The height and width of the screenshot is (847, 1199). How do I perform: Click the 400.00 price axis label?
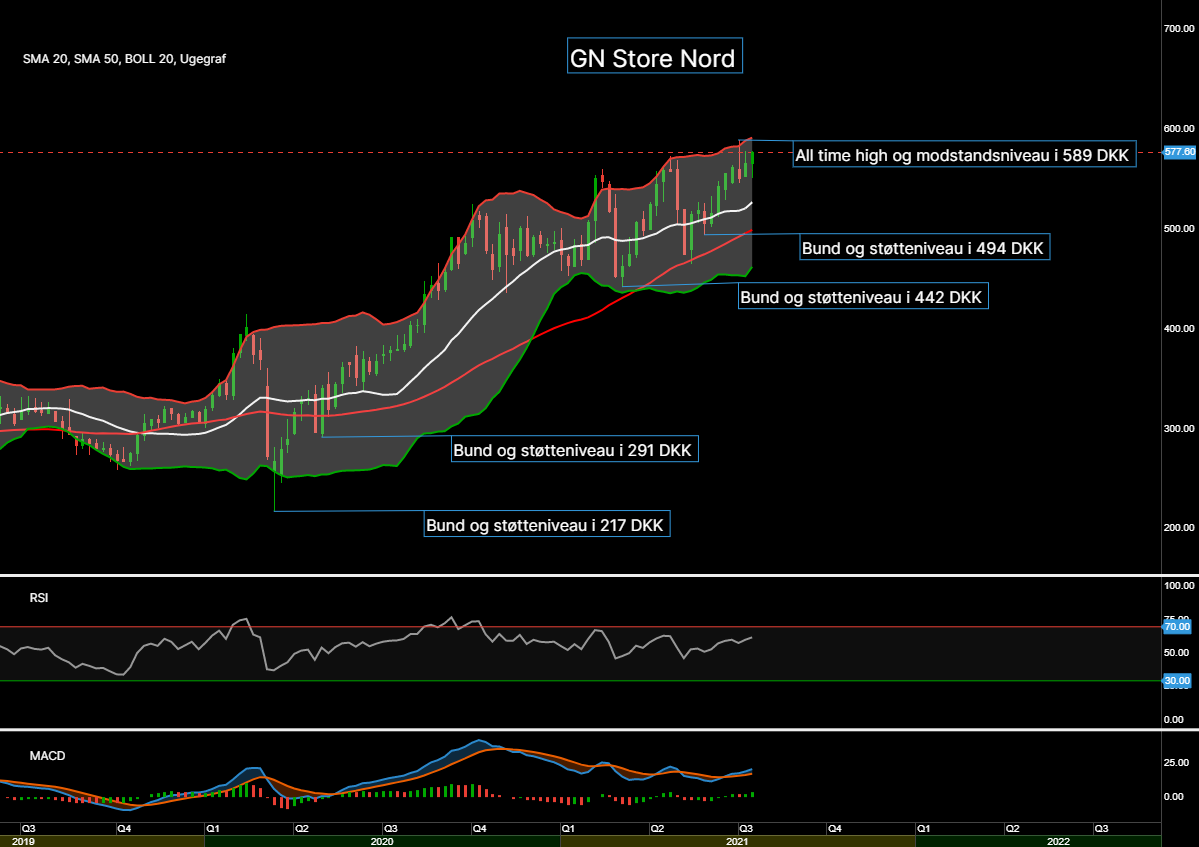click(1179, 329)
